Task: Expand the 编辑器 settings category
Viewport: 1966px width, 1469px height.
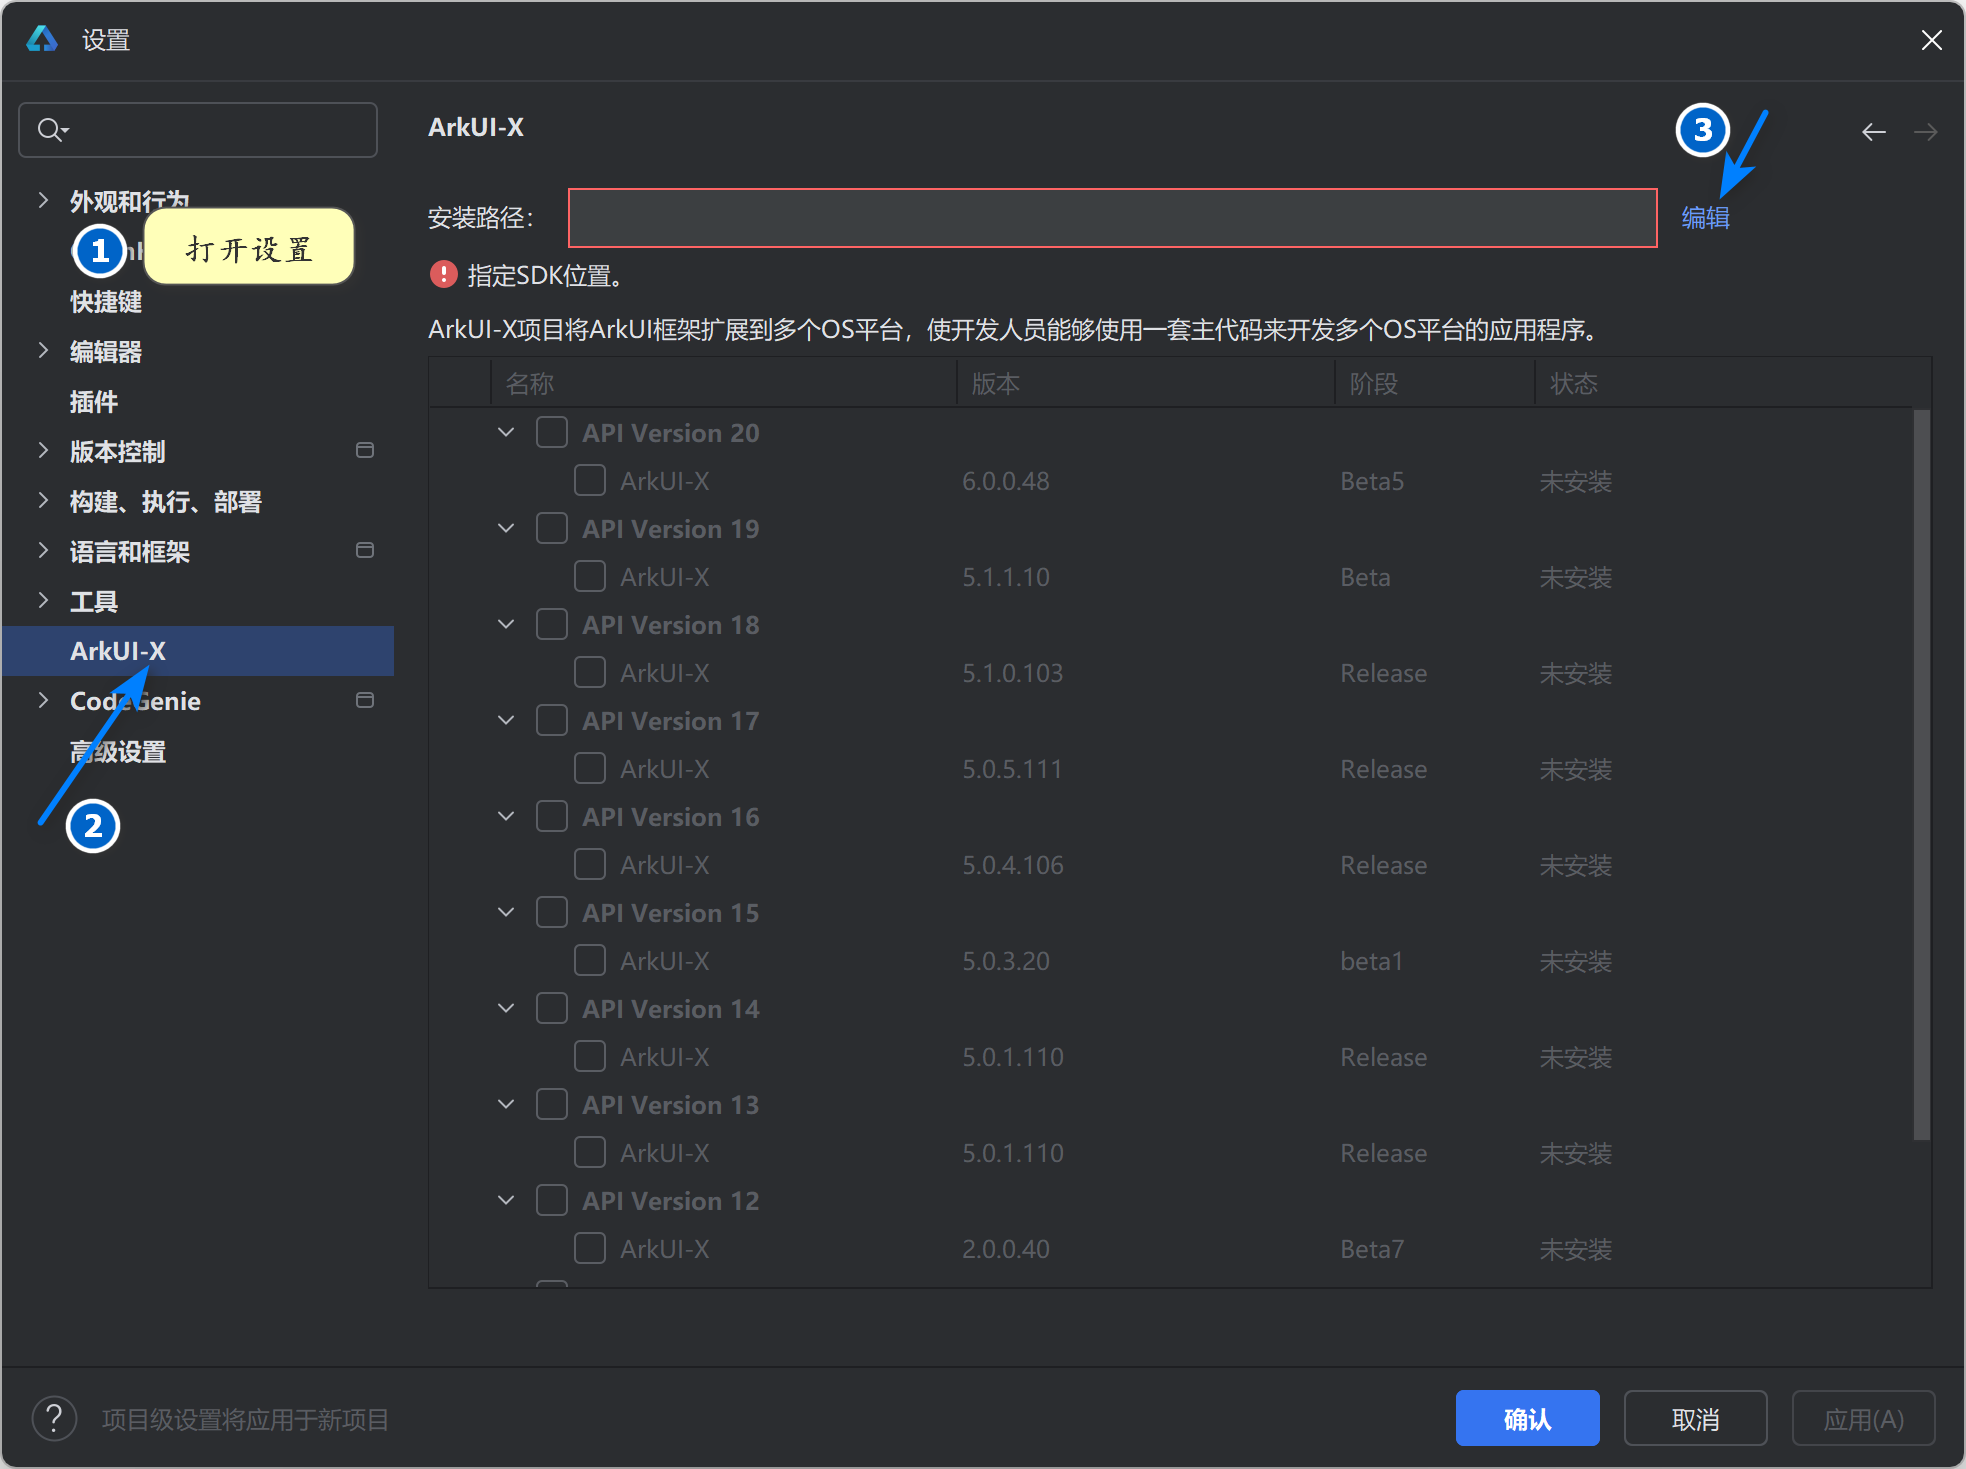Action: (43, 351)
